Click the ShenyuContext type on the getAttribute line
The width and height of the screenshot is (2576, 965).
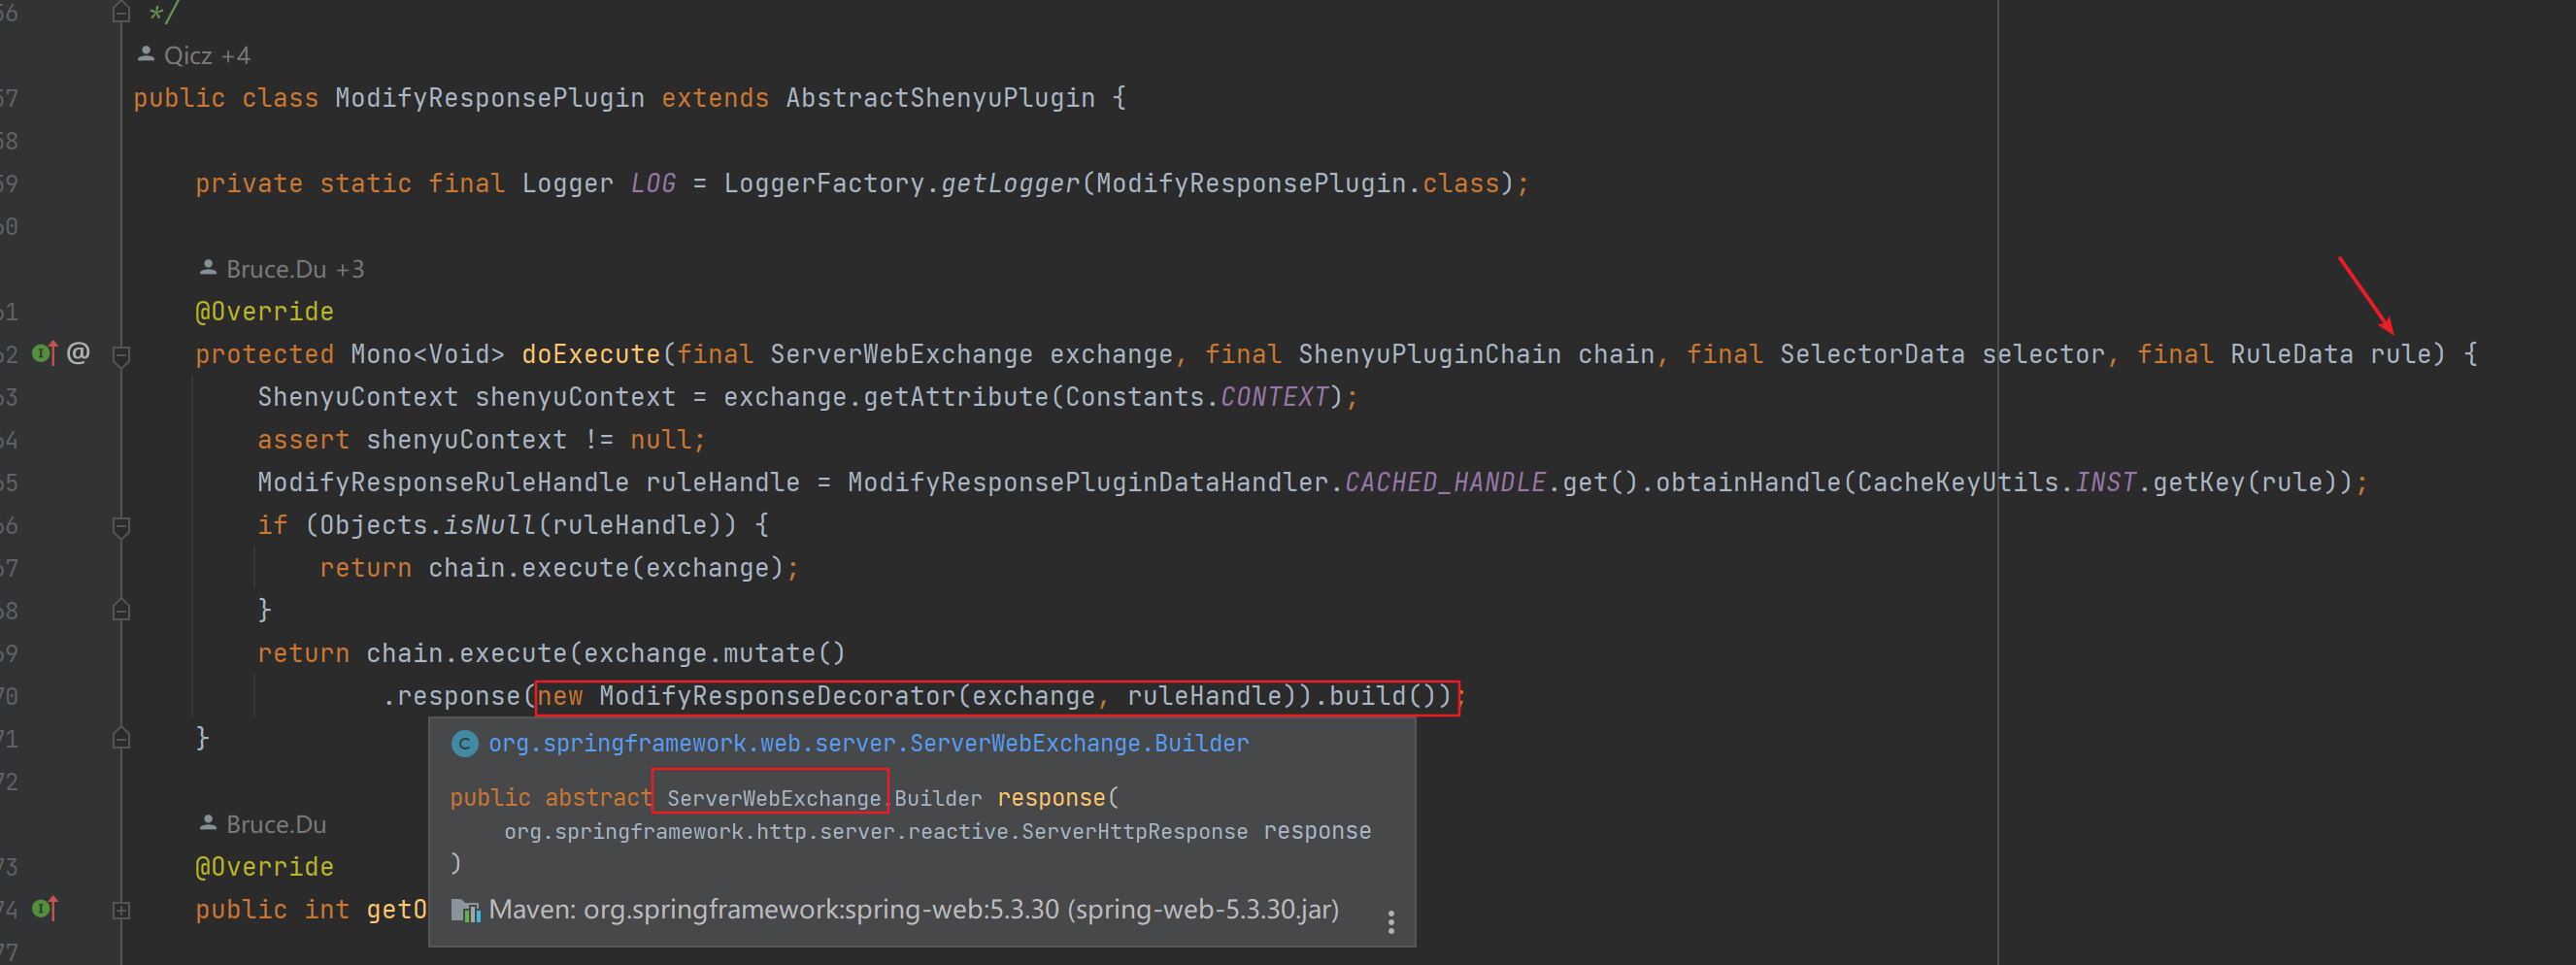point(358,397)
